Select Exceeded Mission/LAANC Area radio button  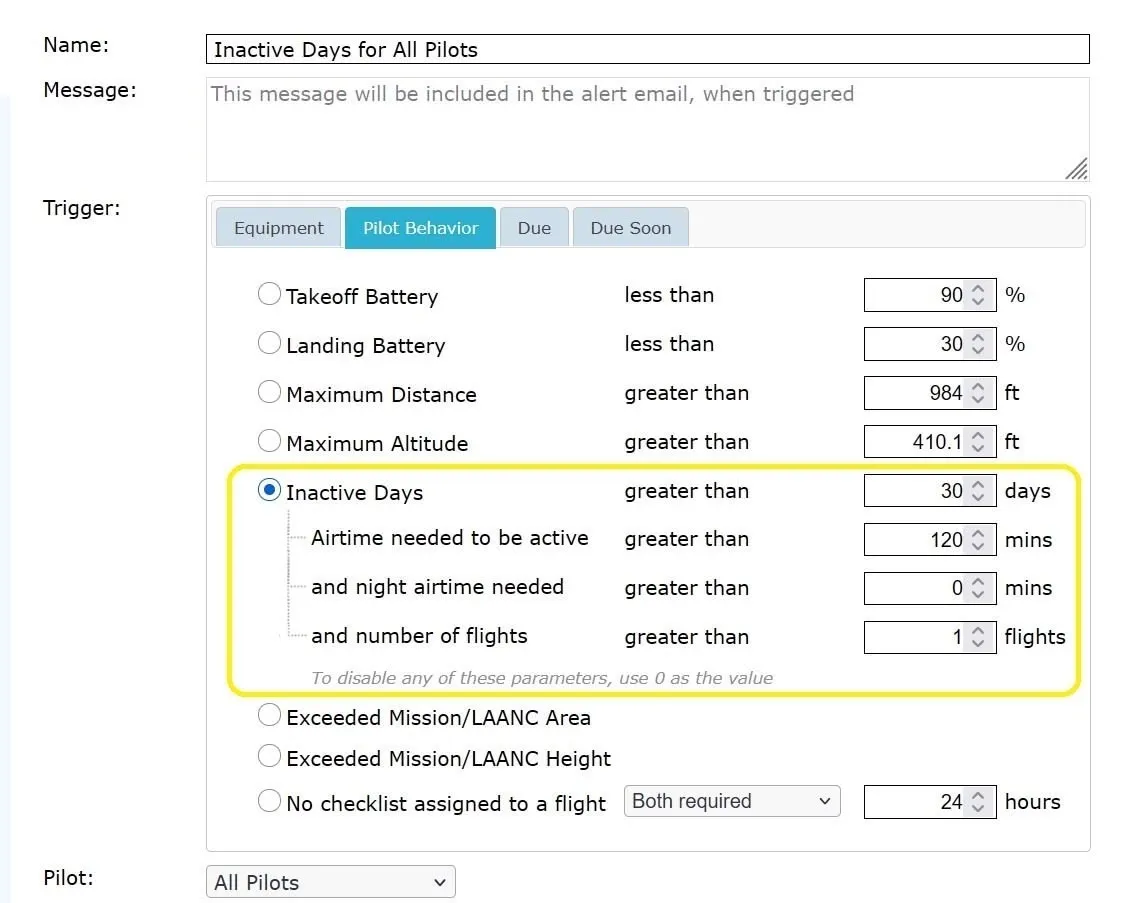click(x=269, y=716)
